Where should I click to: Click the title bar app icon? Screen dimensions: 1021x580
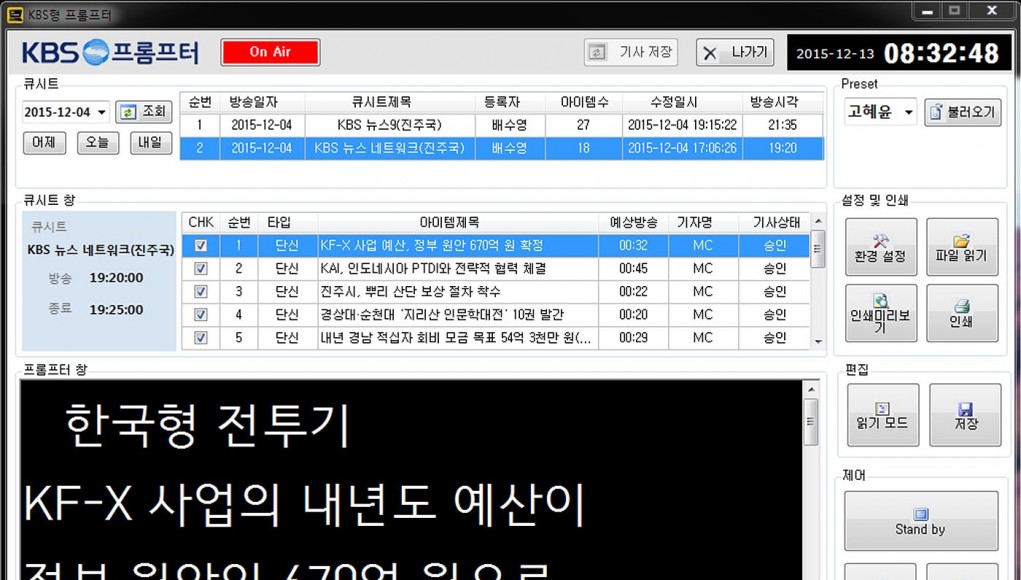pos(15,14)
